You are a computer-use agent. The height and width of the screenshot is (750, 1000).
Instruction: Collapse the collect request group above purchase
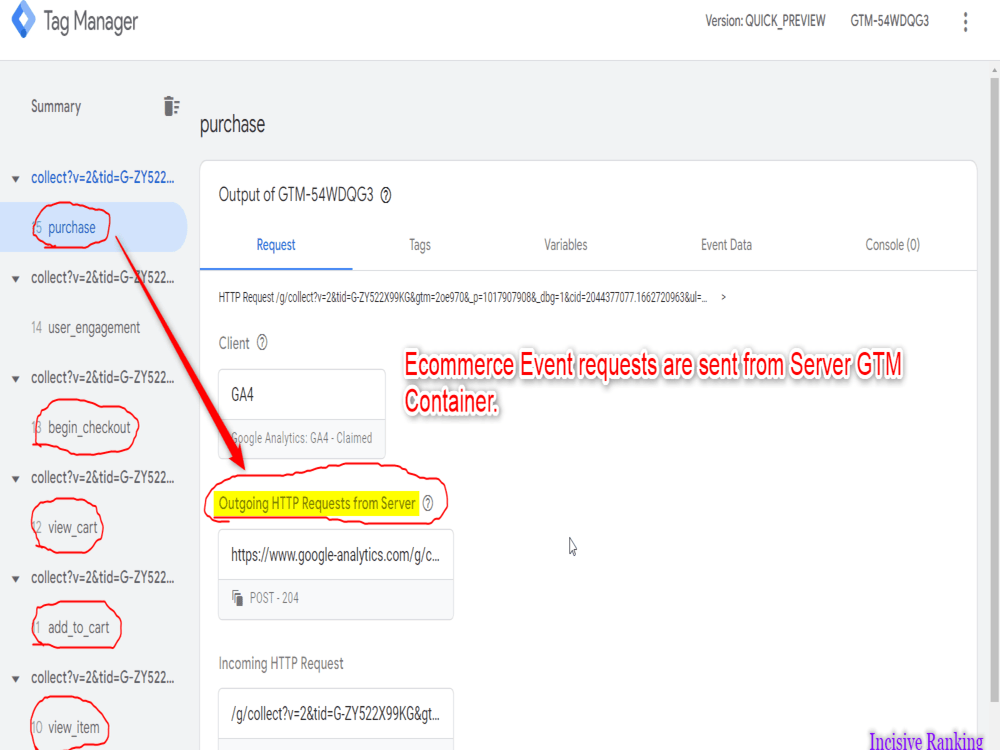coord(15,179)
